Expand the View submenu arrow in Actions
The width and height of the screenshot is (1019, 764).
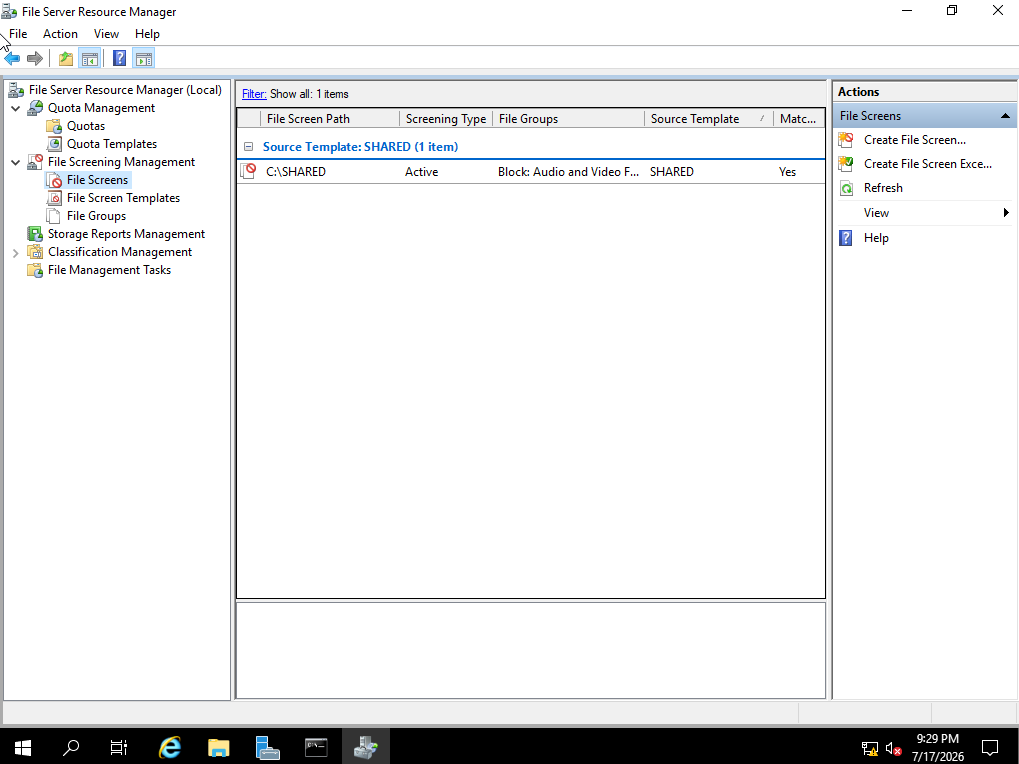(1006, 212)
